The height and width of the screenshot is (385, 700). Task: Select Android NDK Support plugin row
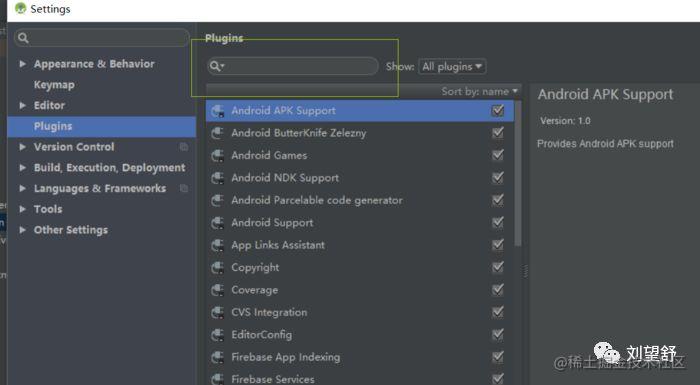click(x=360, y=178)
